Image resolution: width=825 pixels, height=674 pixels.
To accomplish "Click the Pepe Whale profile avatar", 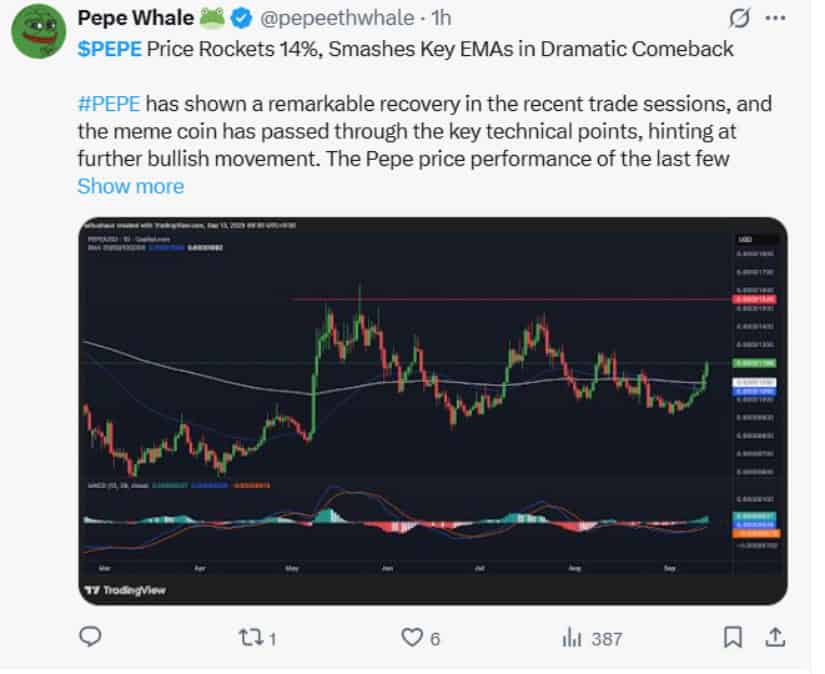I will pos(38,32).
